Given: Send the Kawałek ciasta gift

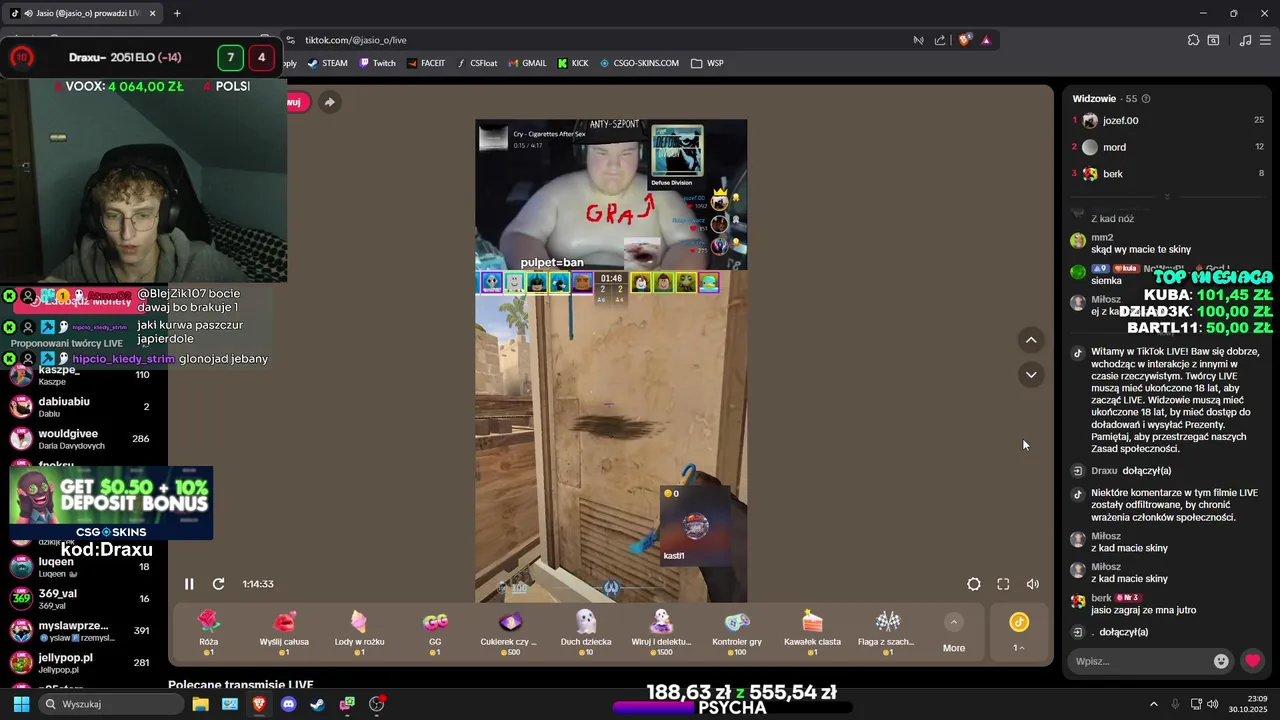Looking at the screenshot, I should [x=812, y=632].
